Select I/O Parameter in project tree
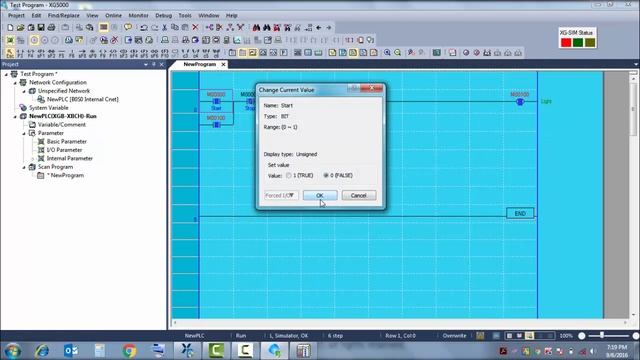The height and width of the screenshot is (360, 640). coord(64,150)
